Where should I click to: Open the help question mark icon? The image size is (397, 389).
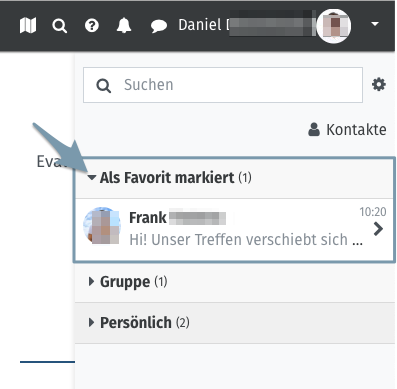92,25
